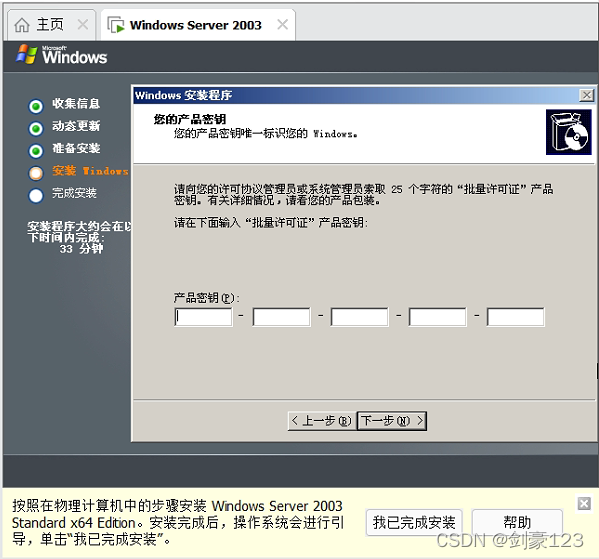
Task: Click the 产品密钥(P) label
Action: (206, 298)
